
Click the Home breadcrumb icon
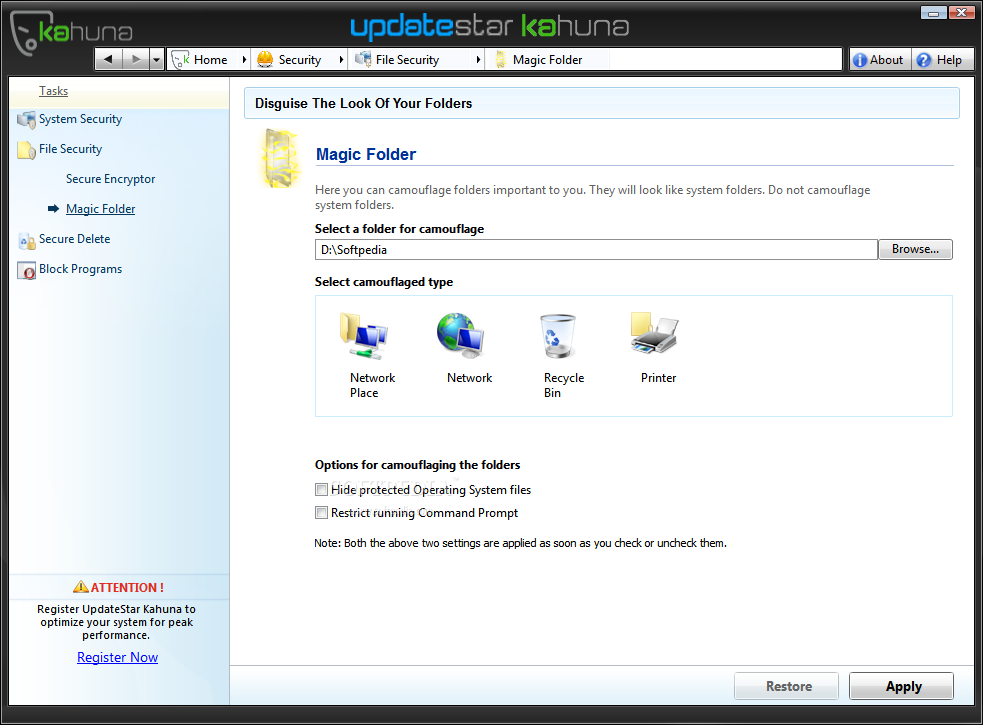point(181,60)
